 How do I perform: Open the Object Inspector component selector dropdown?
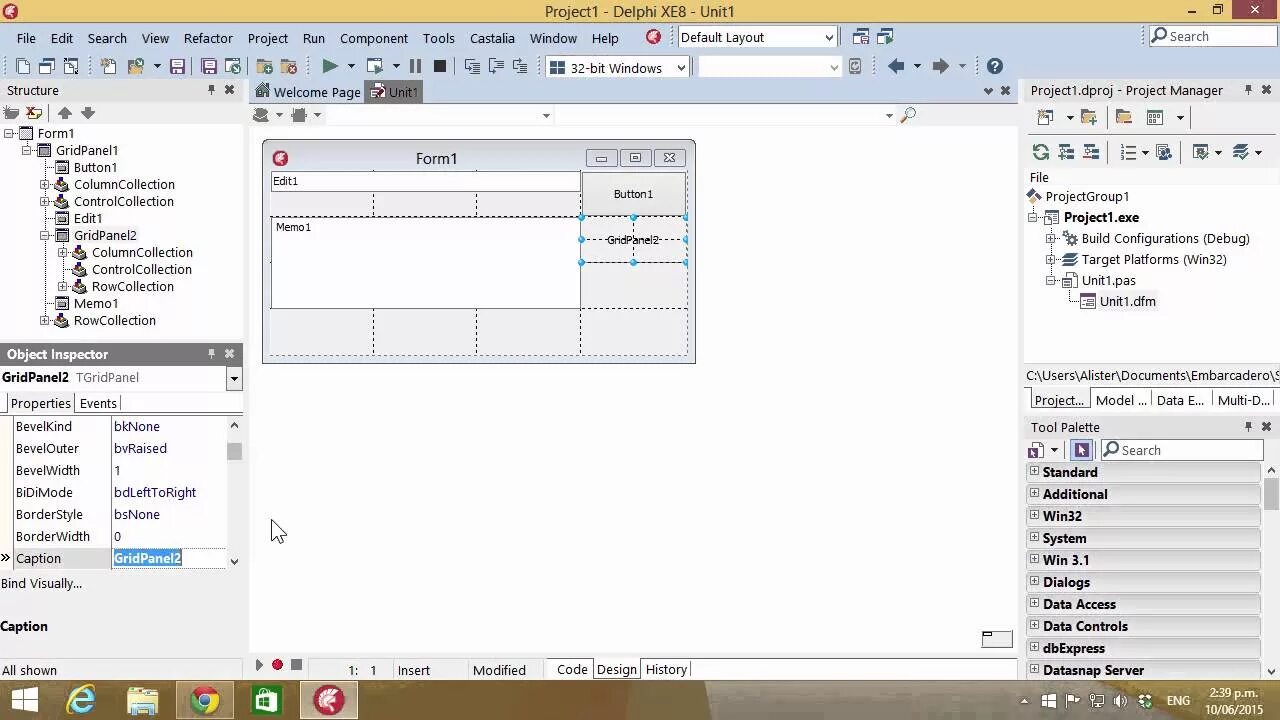[x=234, y=378]
